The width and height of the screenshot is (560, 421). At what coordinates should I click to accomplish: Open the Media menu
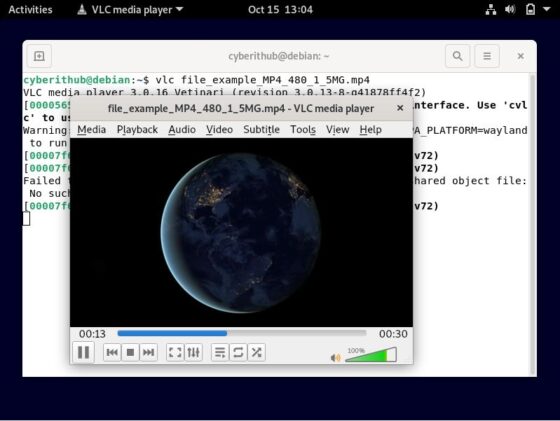click(91, 129)
